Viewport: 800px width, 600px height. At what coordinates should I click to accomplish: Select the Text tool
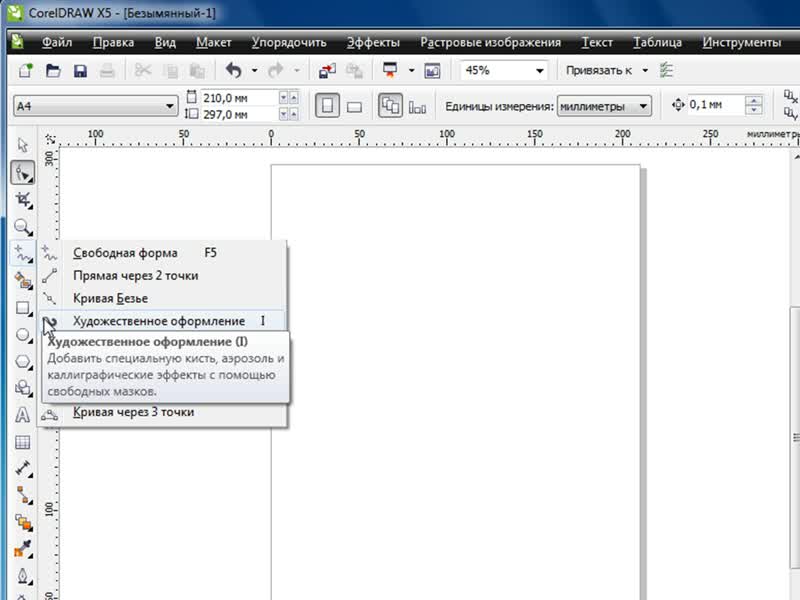[x=22, y=415]
